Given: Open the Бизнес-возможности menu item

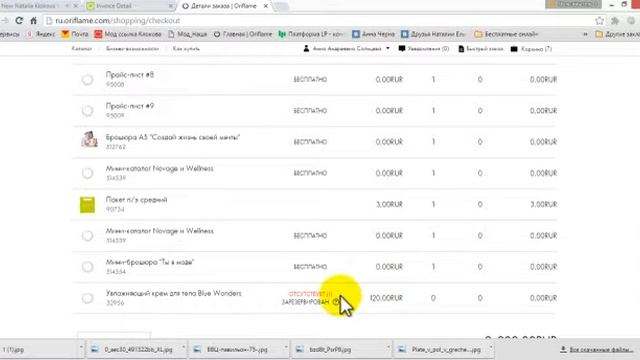Looking at the screenshot, I should [x=132, y=49].
